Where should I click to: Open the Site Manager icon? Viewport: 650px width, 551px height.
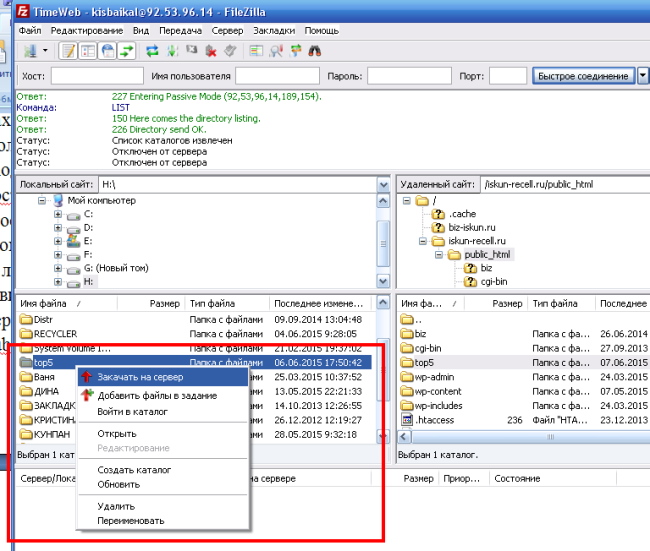pyautogui.click(x=29, y=50)
